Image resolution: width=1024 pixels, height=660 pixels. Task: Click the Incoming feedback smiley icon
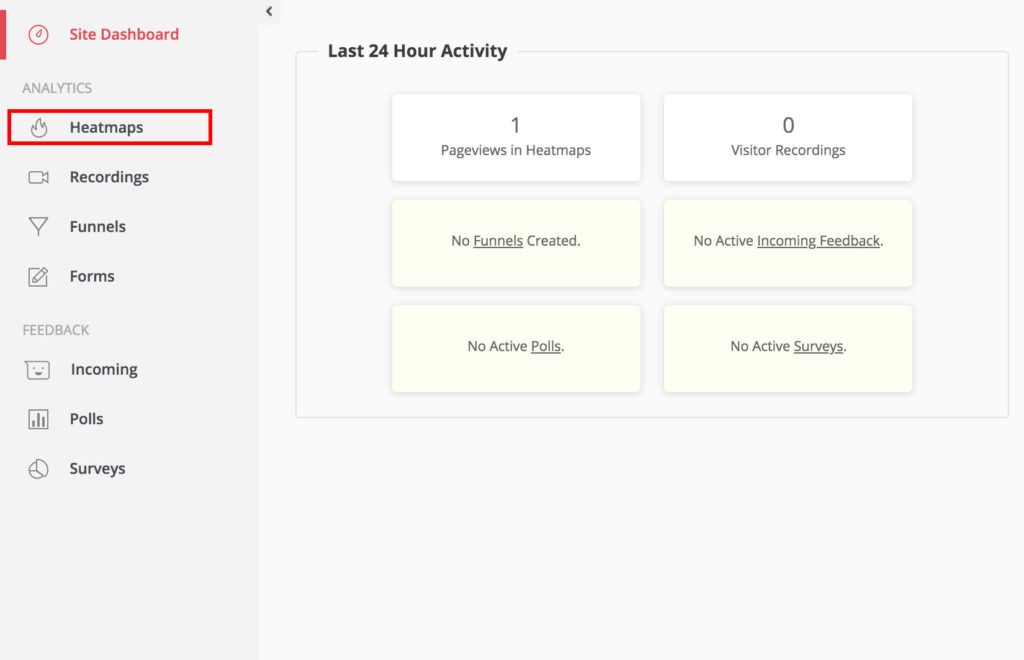point(38,370)
